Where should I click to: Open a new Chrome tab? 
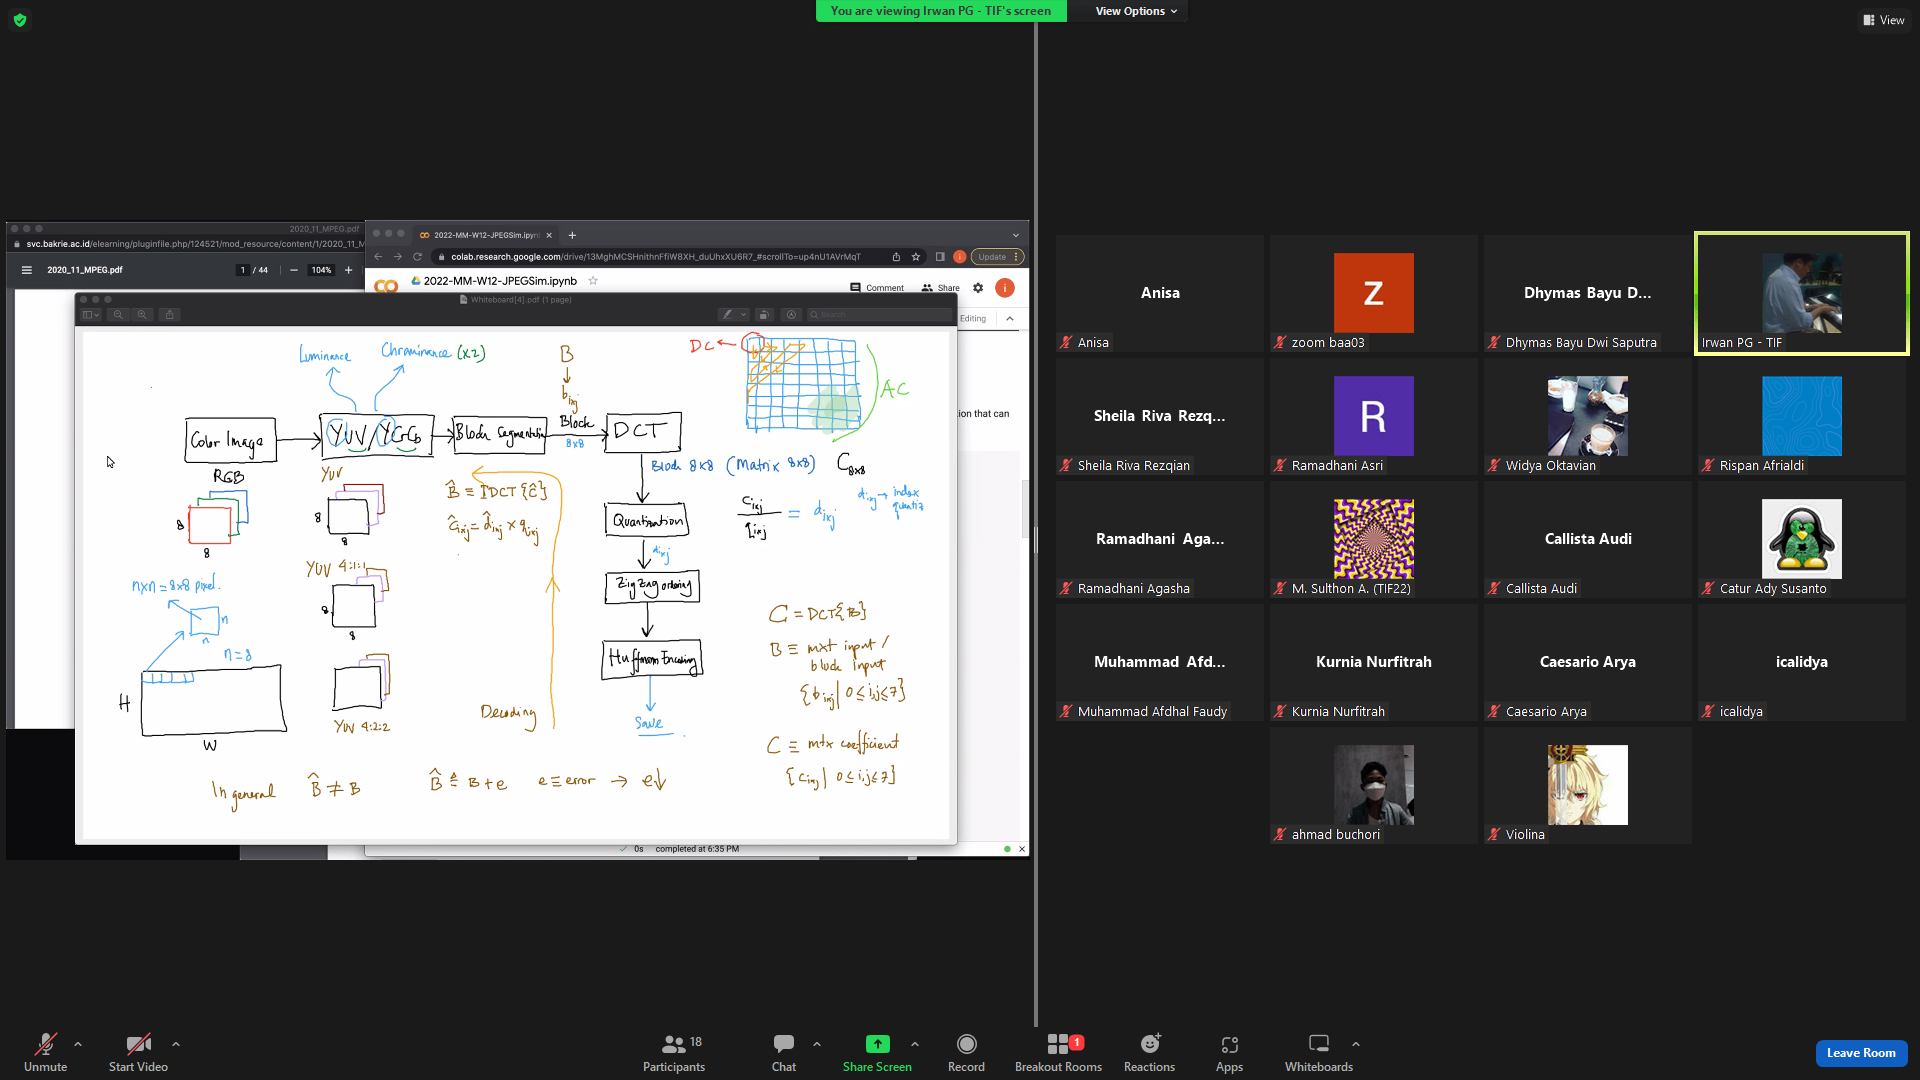(x=572, y=235)
